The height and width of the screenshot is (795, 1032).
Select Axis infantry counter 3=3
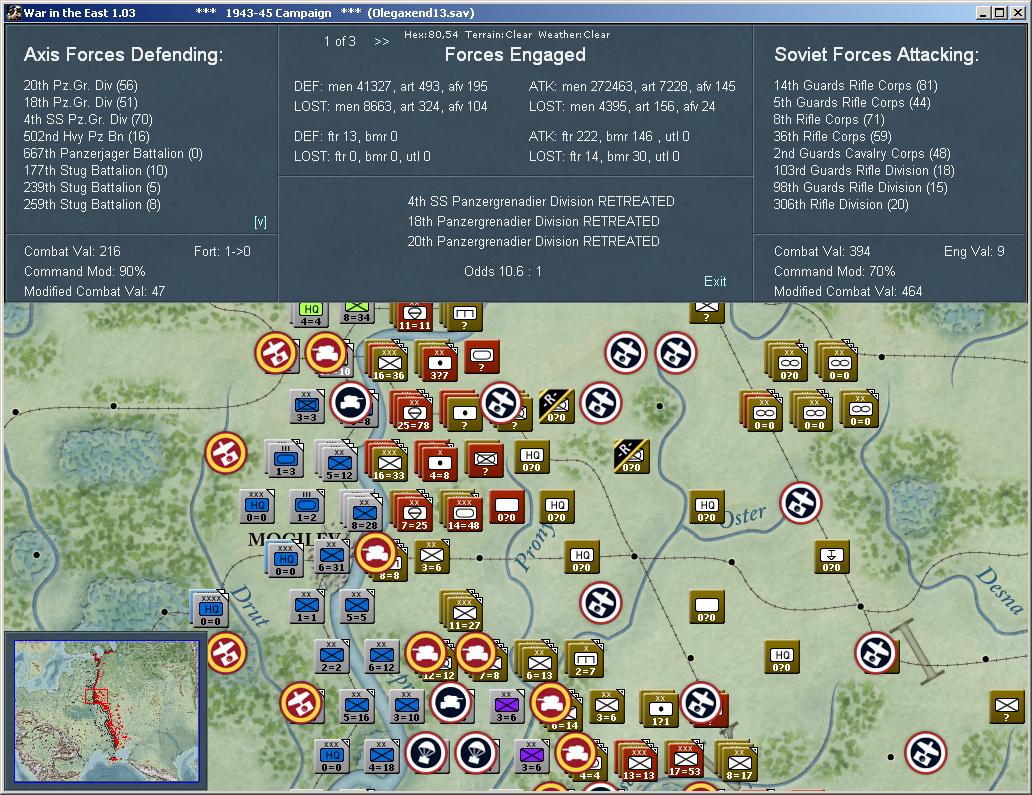click(306, 406)
